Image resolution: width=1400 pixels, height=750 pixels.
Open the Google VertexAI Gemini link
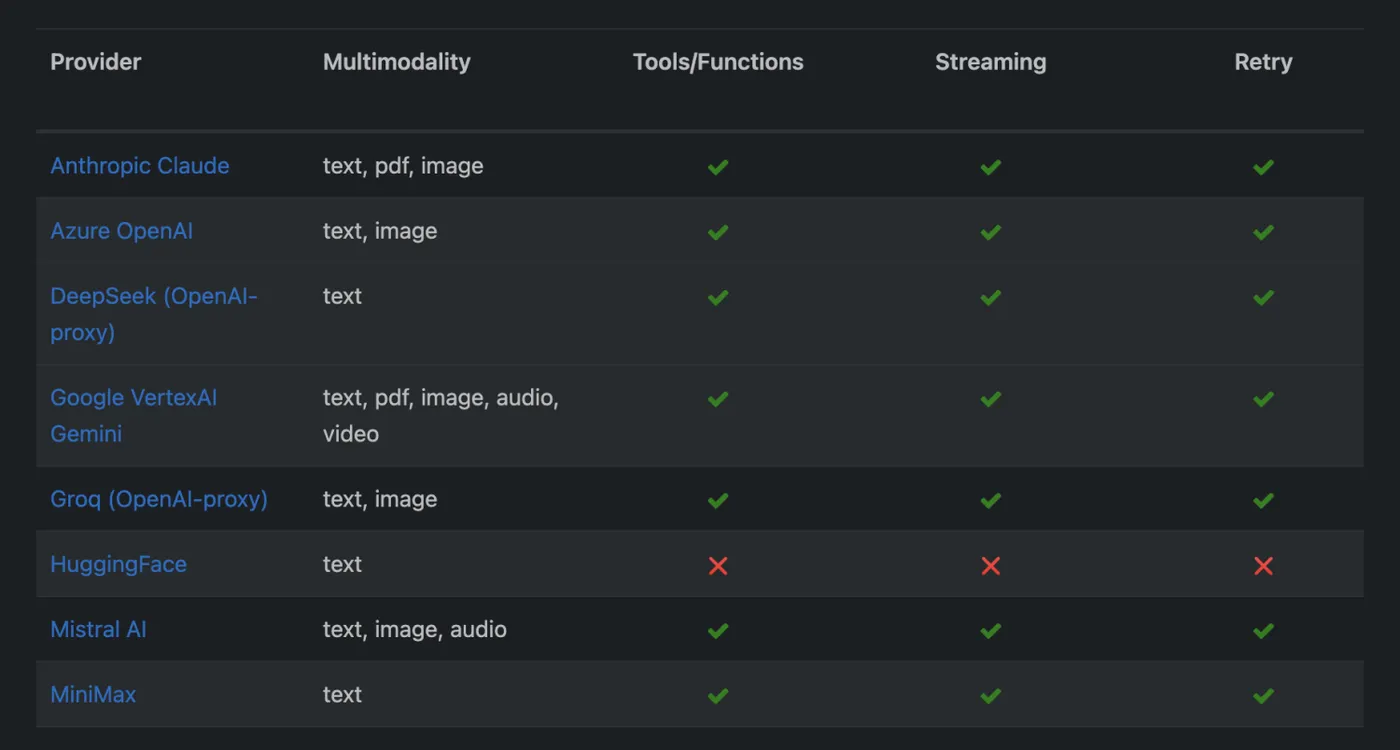(x=134, y=398)
